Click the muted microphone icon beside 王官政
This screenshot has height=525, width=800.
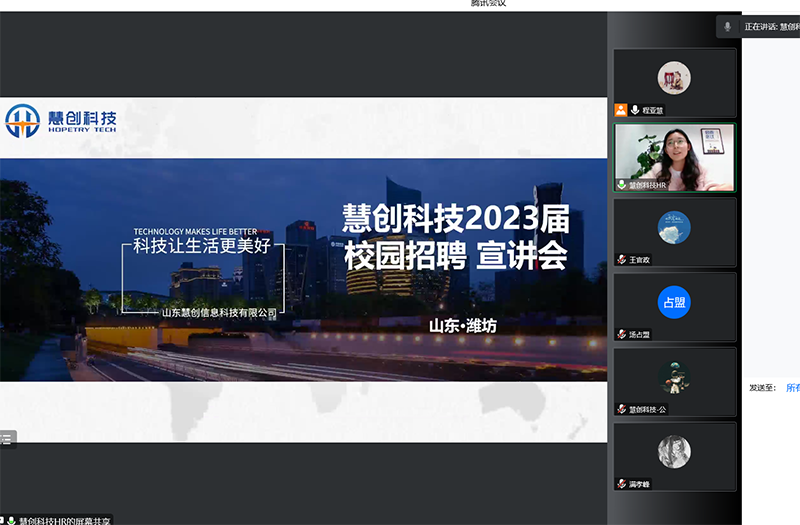click(x=622, y=260)
